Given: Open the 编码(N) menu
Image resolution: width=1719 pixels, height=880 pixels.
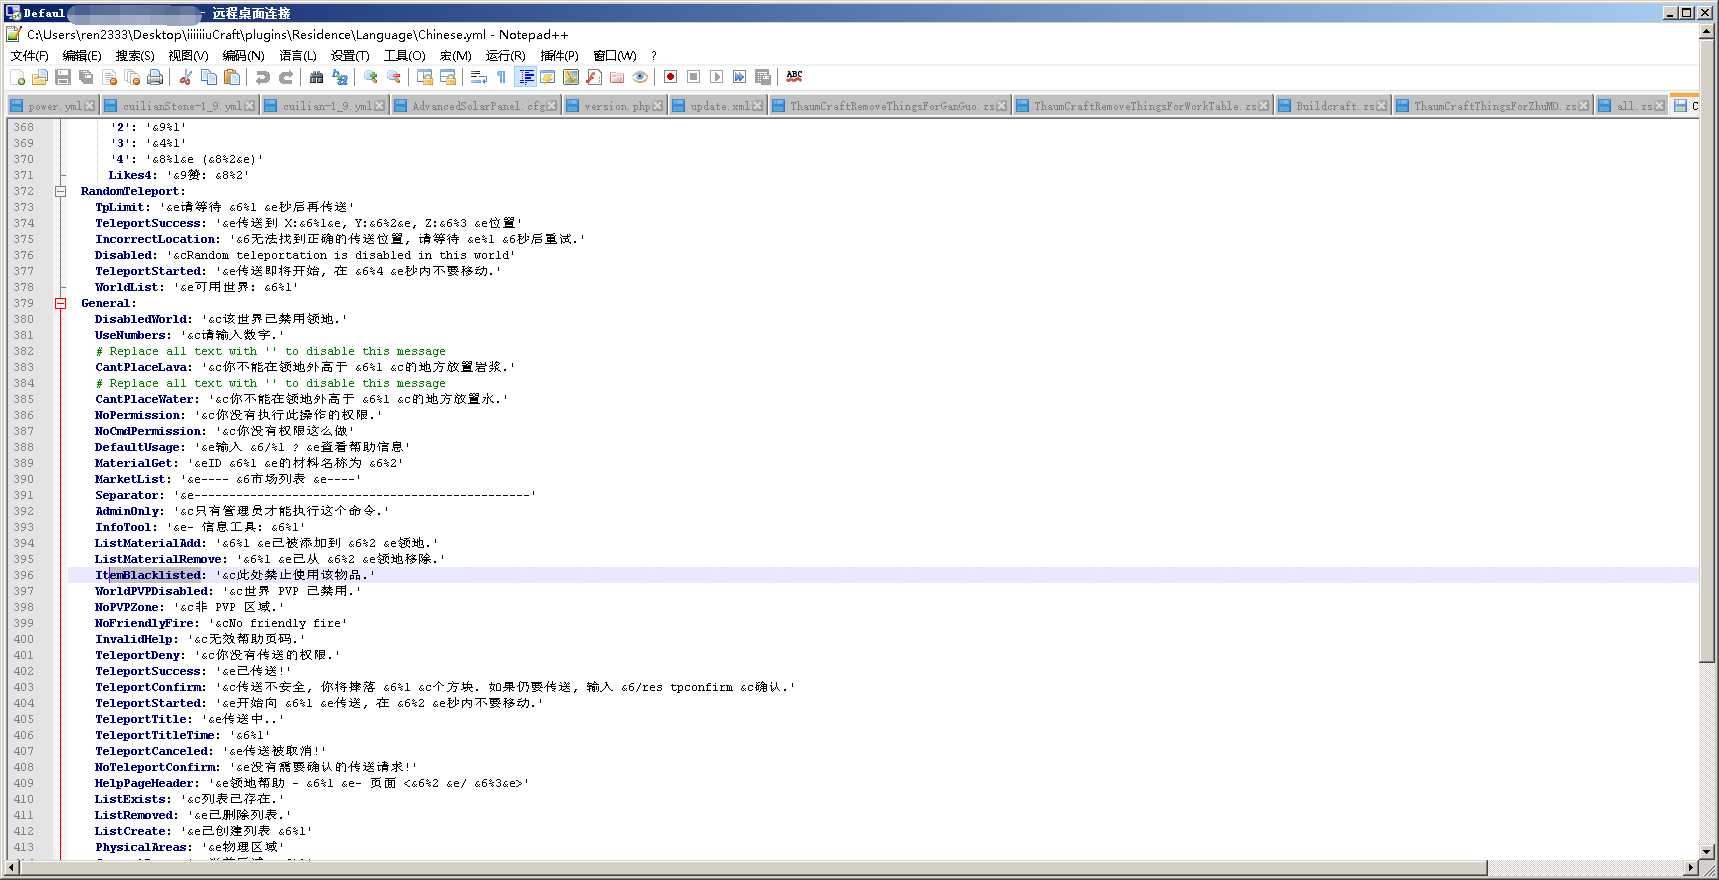Looking at the screenshot, I should coord(243,56).
